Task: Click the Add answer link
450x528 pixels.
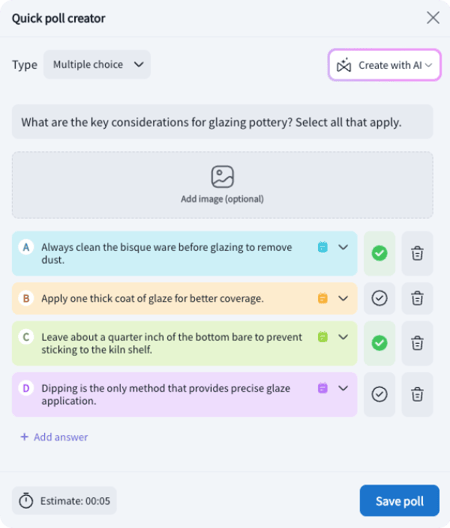Action: click(x=55, y=437)
